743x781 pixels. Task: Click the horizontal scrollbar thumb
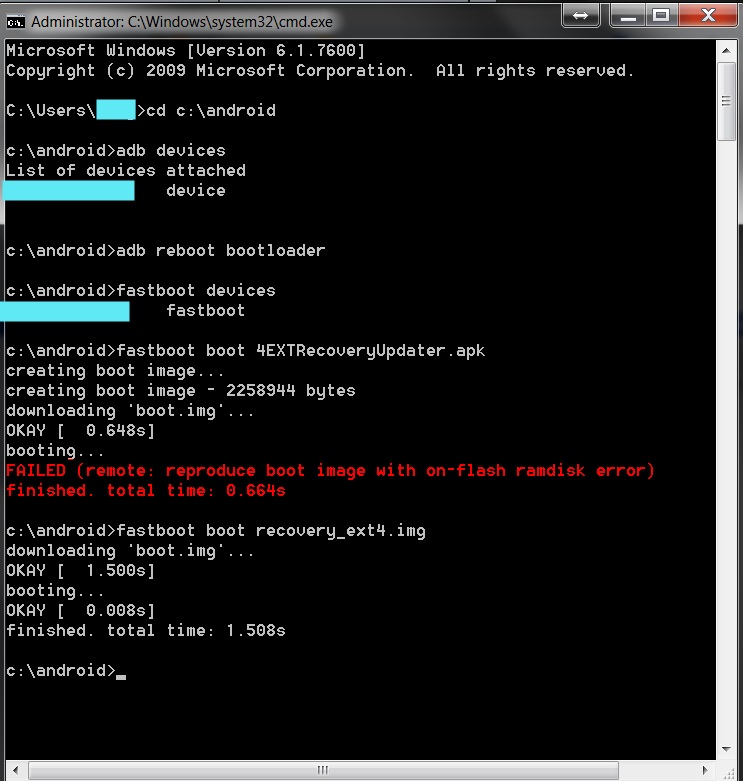click(320, 771)
